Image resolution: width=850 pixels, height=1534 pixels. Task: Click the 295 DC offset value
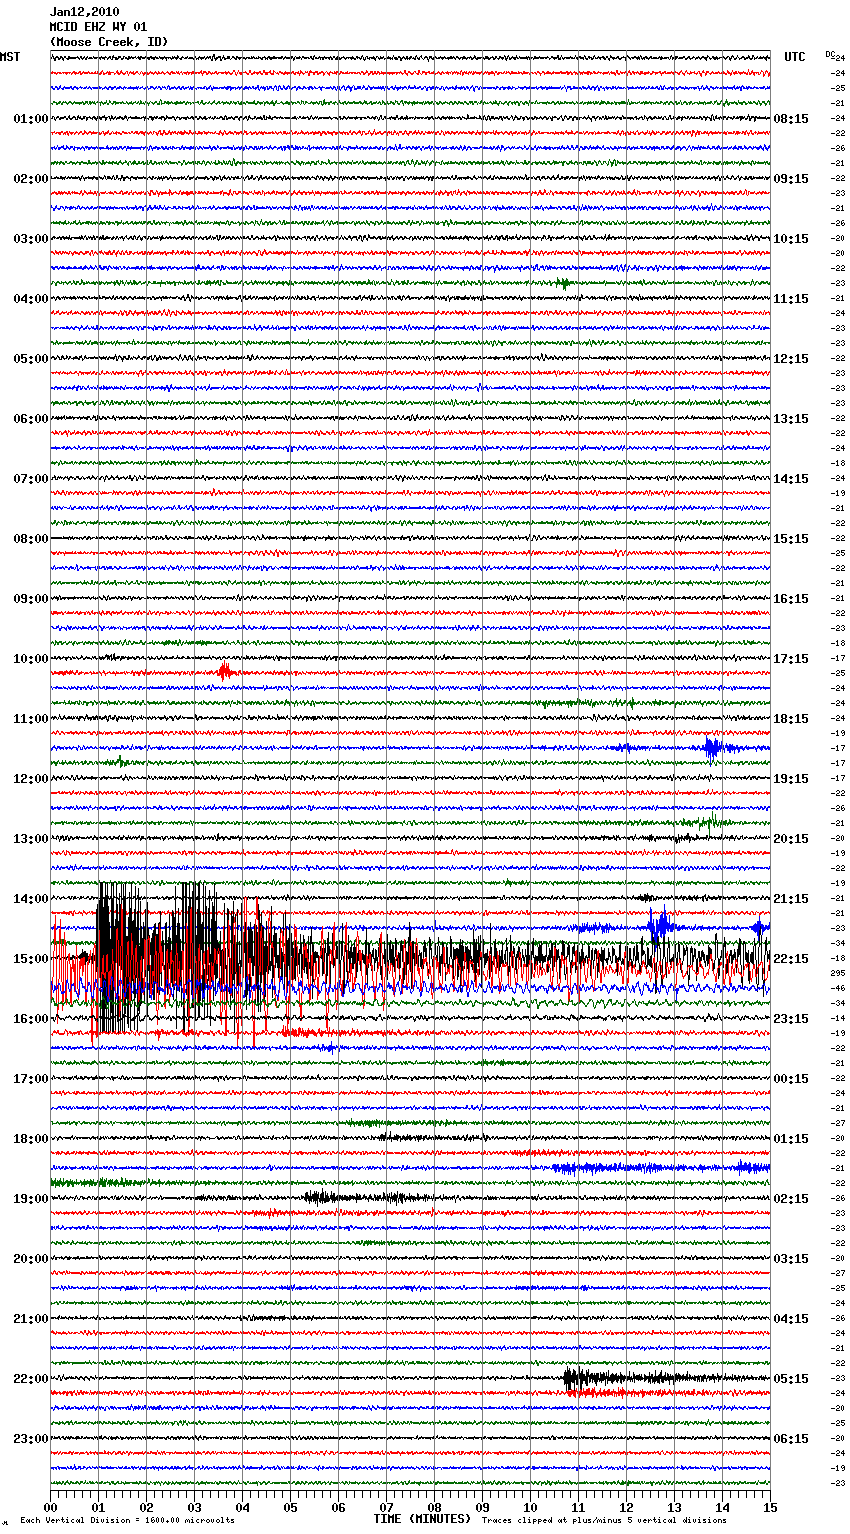[x=838, y=973]
